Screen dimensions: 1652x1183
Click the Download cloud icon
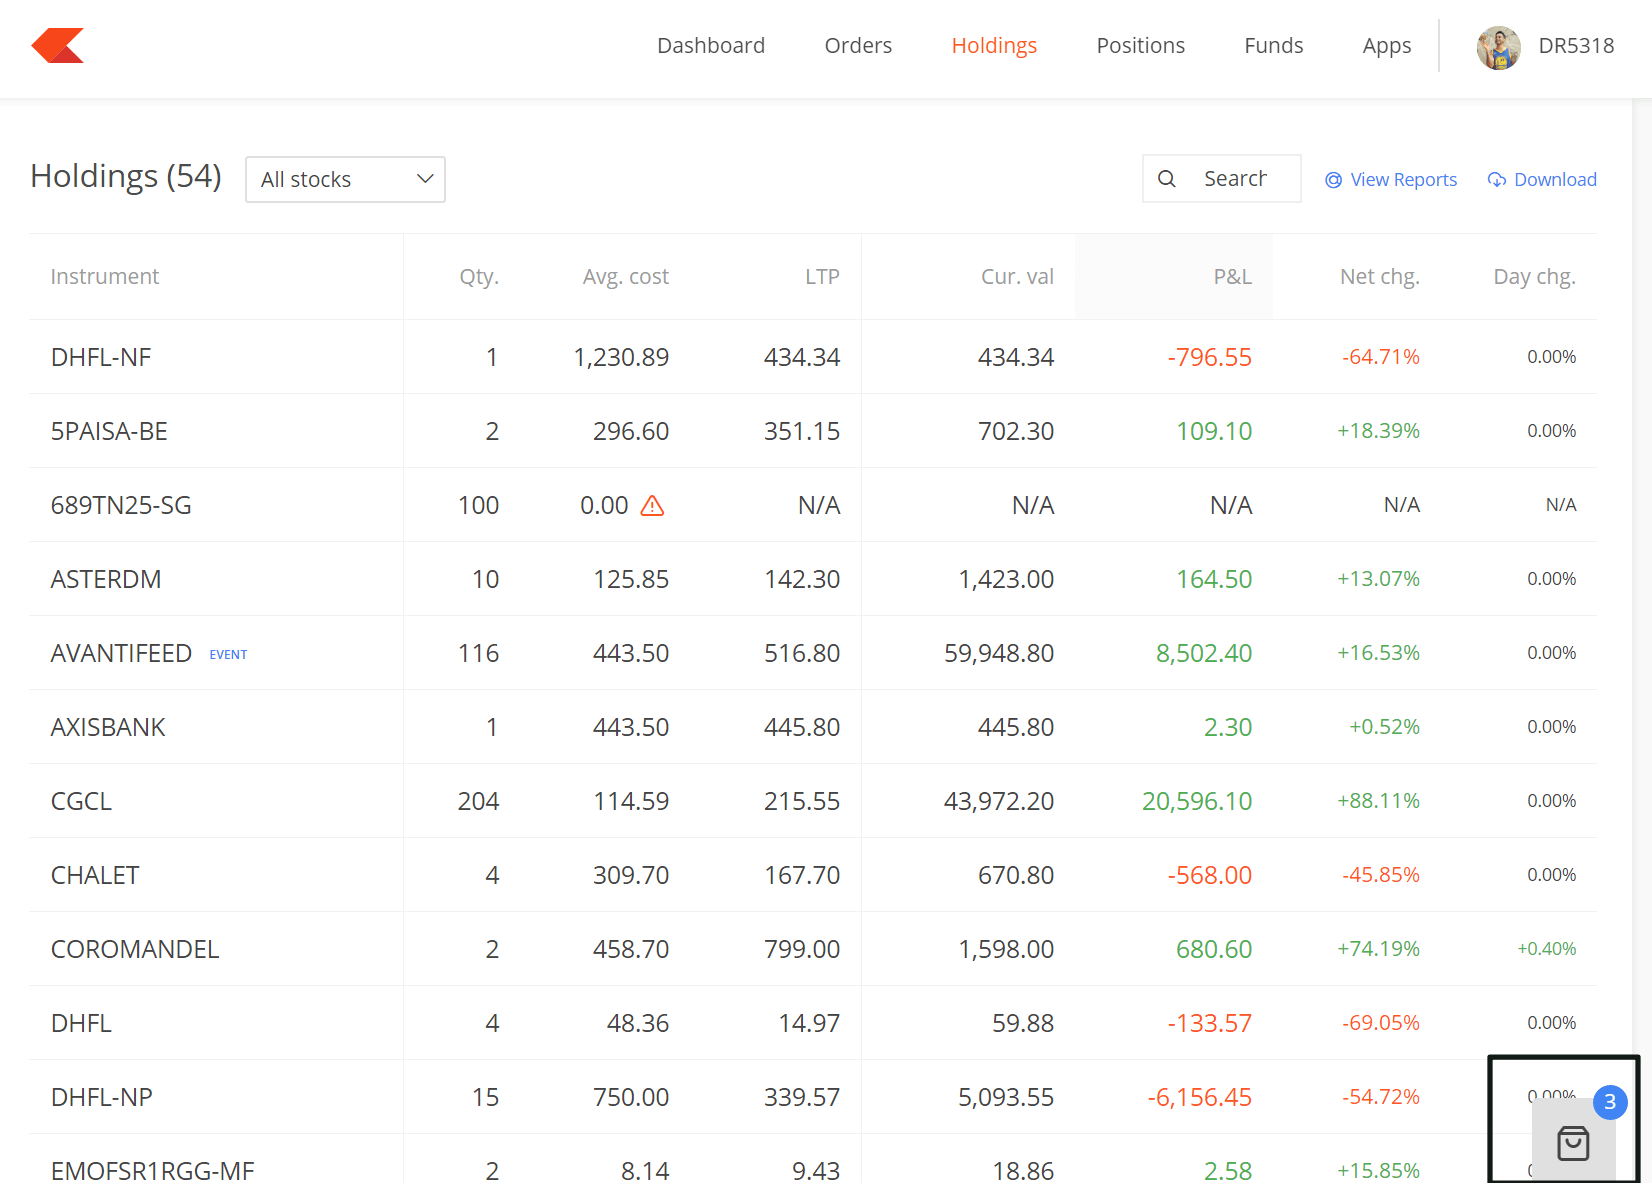click(1497, 180)
